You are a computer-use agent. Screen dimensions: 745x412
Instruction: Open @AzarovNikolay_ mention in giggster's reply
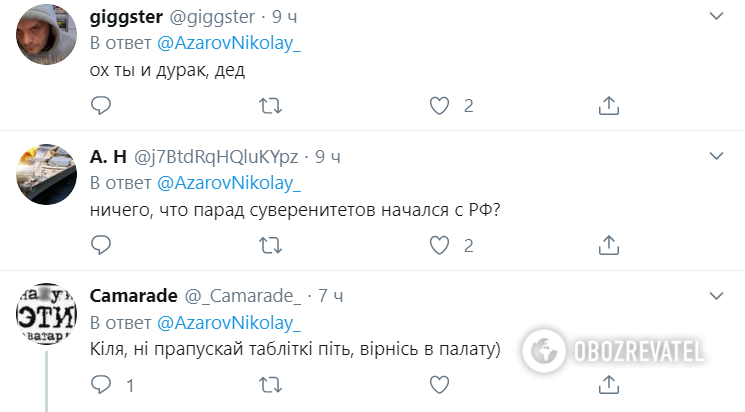[x=229, y=43]
